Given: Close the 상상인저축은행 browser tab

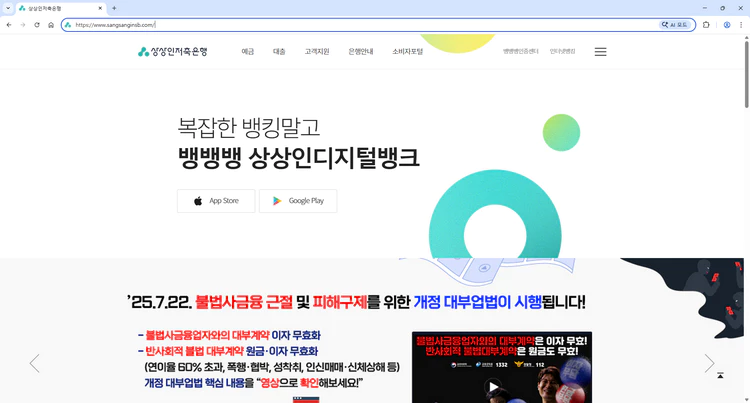Looking at the screenshot, I should 100,8.
